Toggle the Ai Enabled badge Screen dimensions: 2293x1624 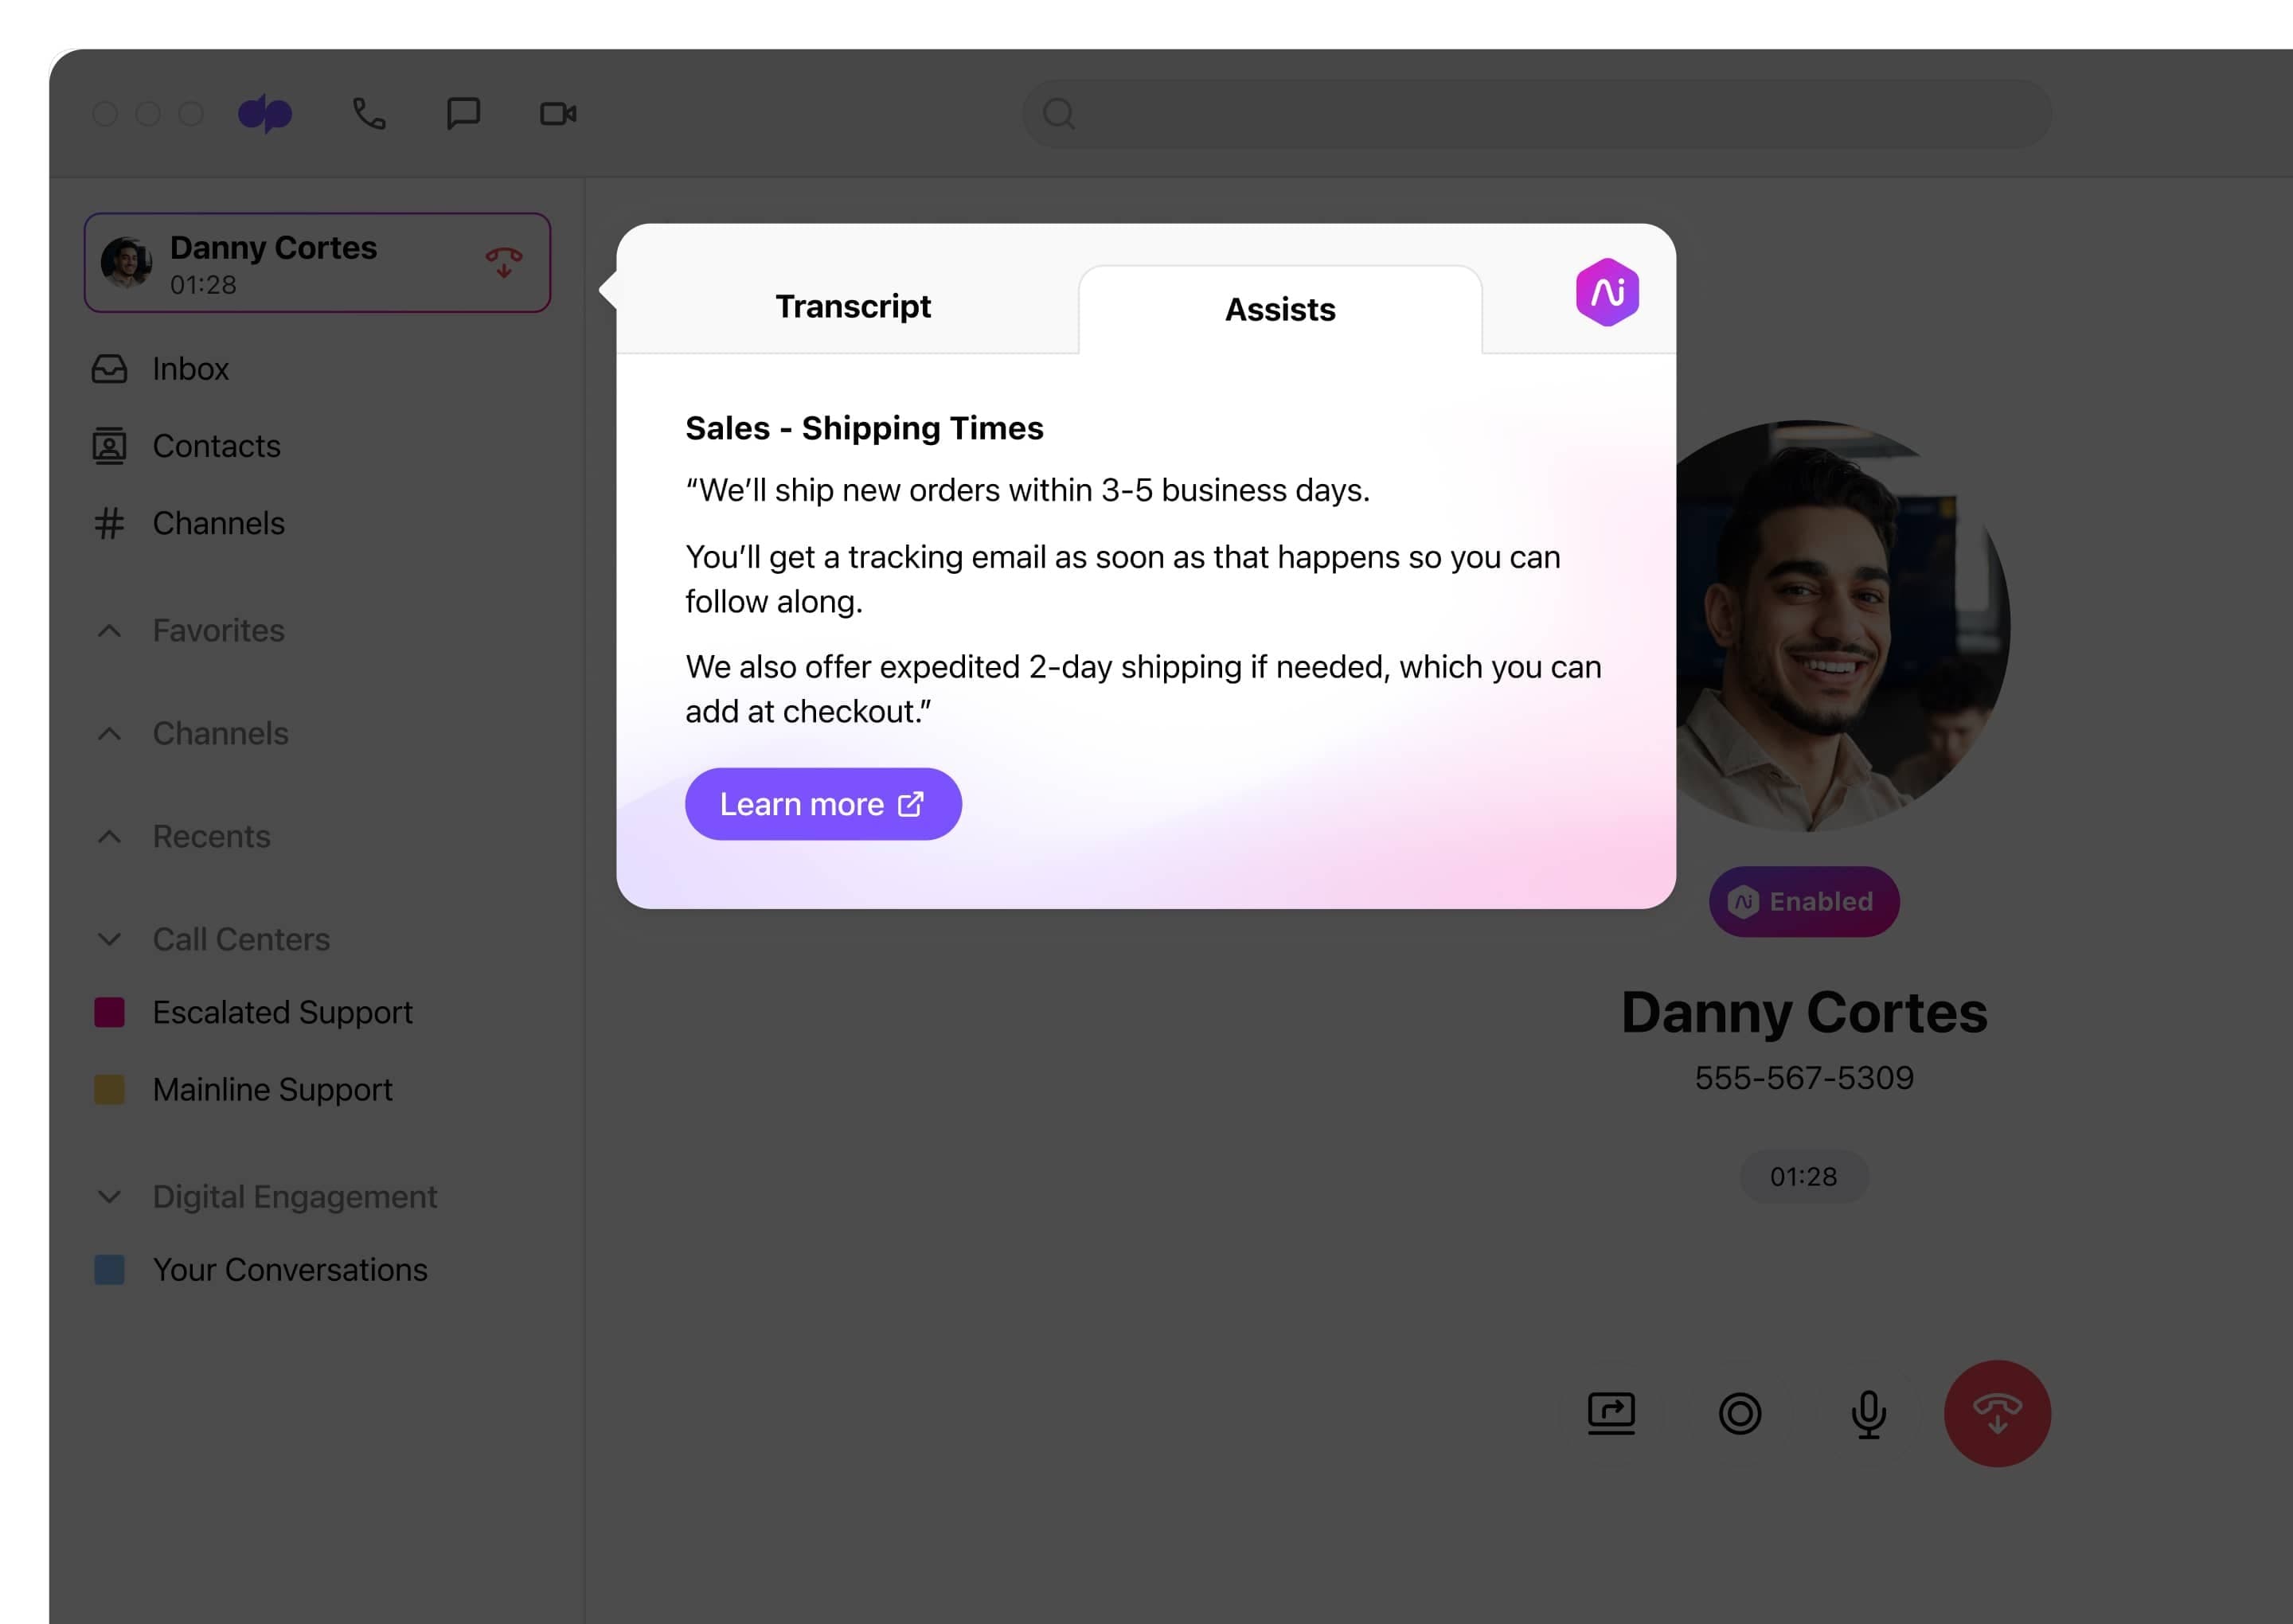coord(1804,901)
